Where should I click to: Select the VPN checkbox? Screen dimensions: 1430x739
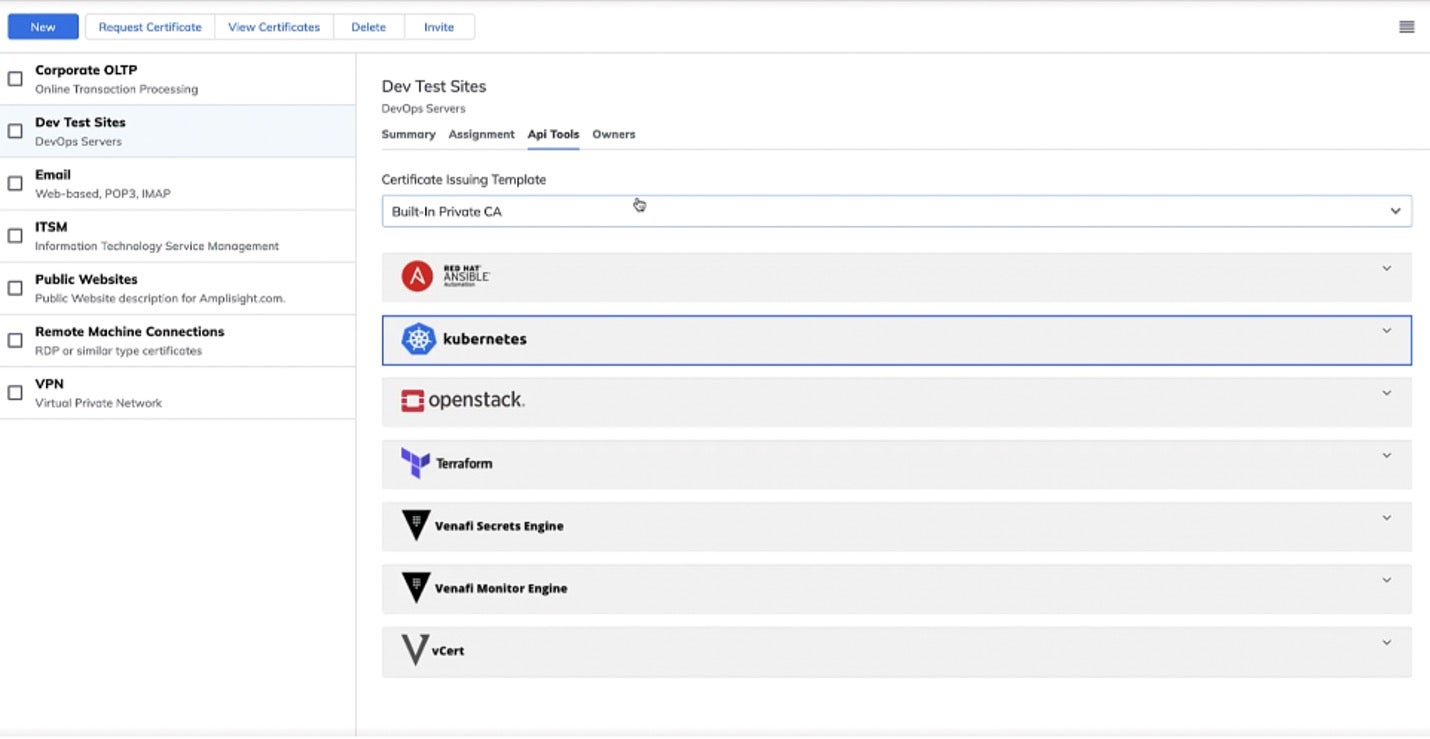click(x=15, y=393)
